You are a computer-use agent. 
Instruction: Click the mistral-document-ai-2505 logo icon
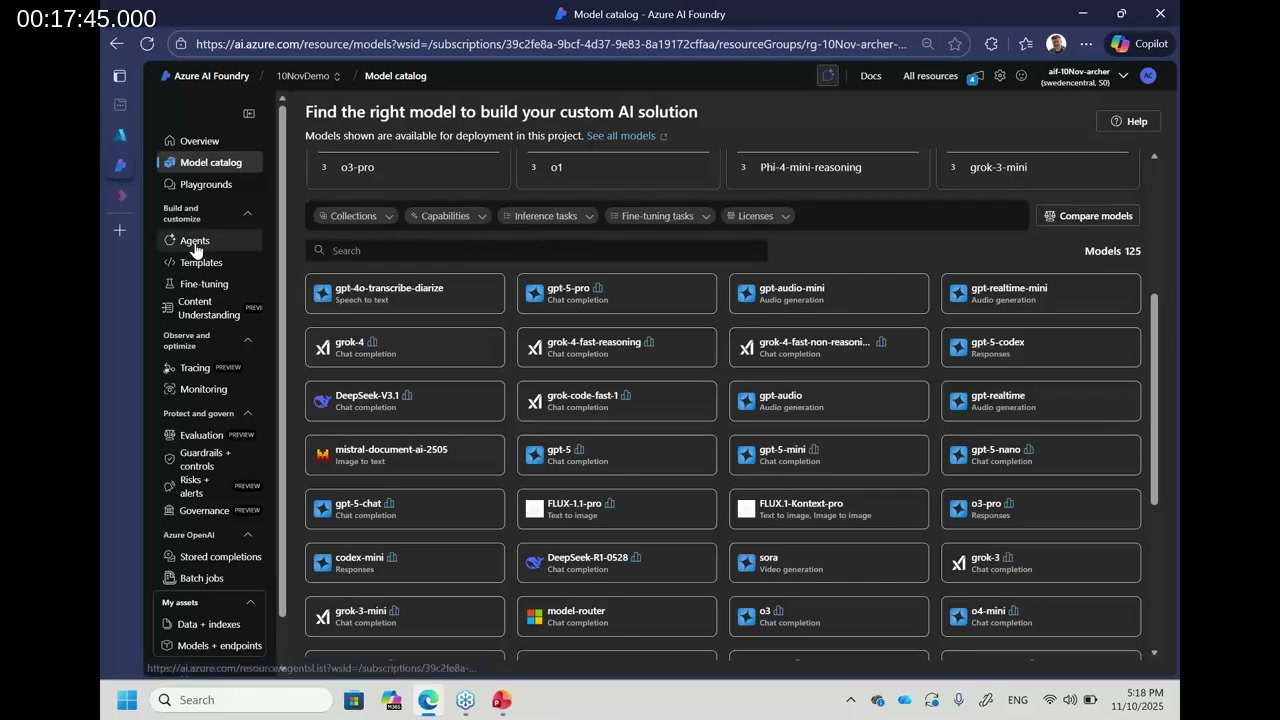click(x=322, y=455)
